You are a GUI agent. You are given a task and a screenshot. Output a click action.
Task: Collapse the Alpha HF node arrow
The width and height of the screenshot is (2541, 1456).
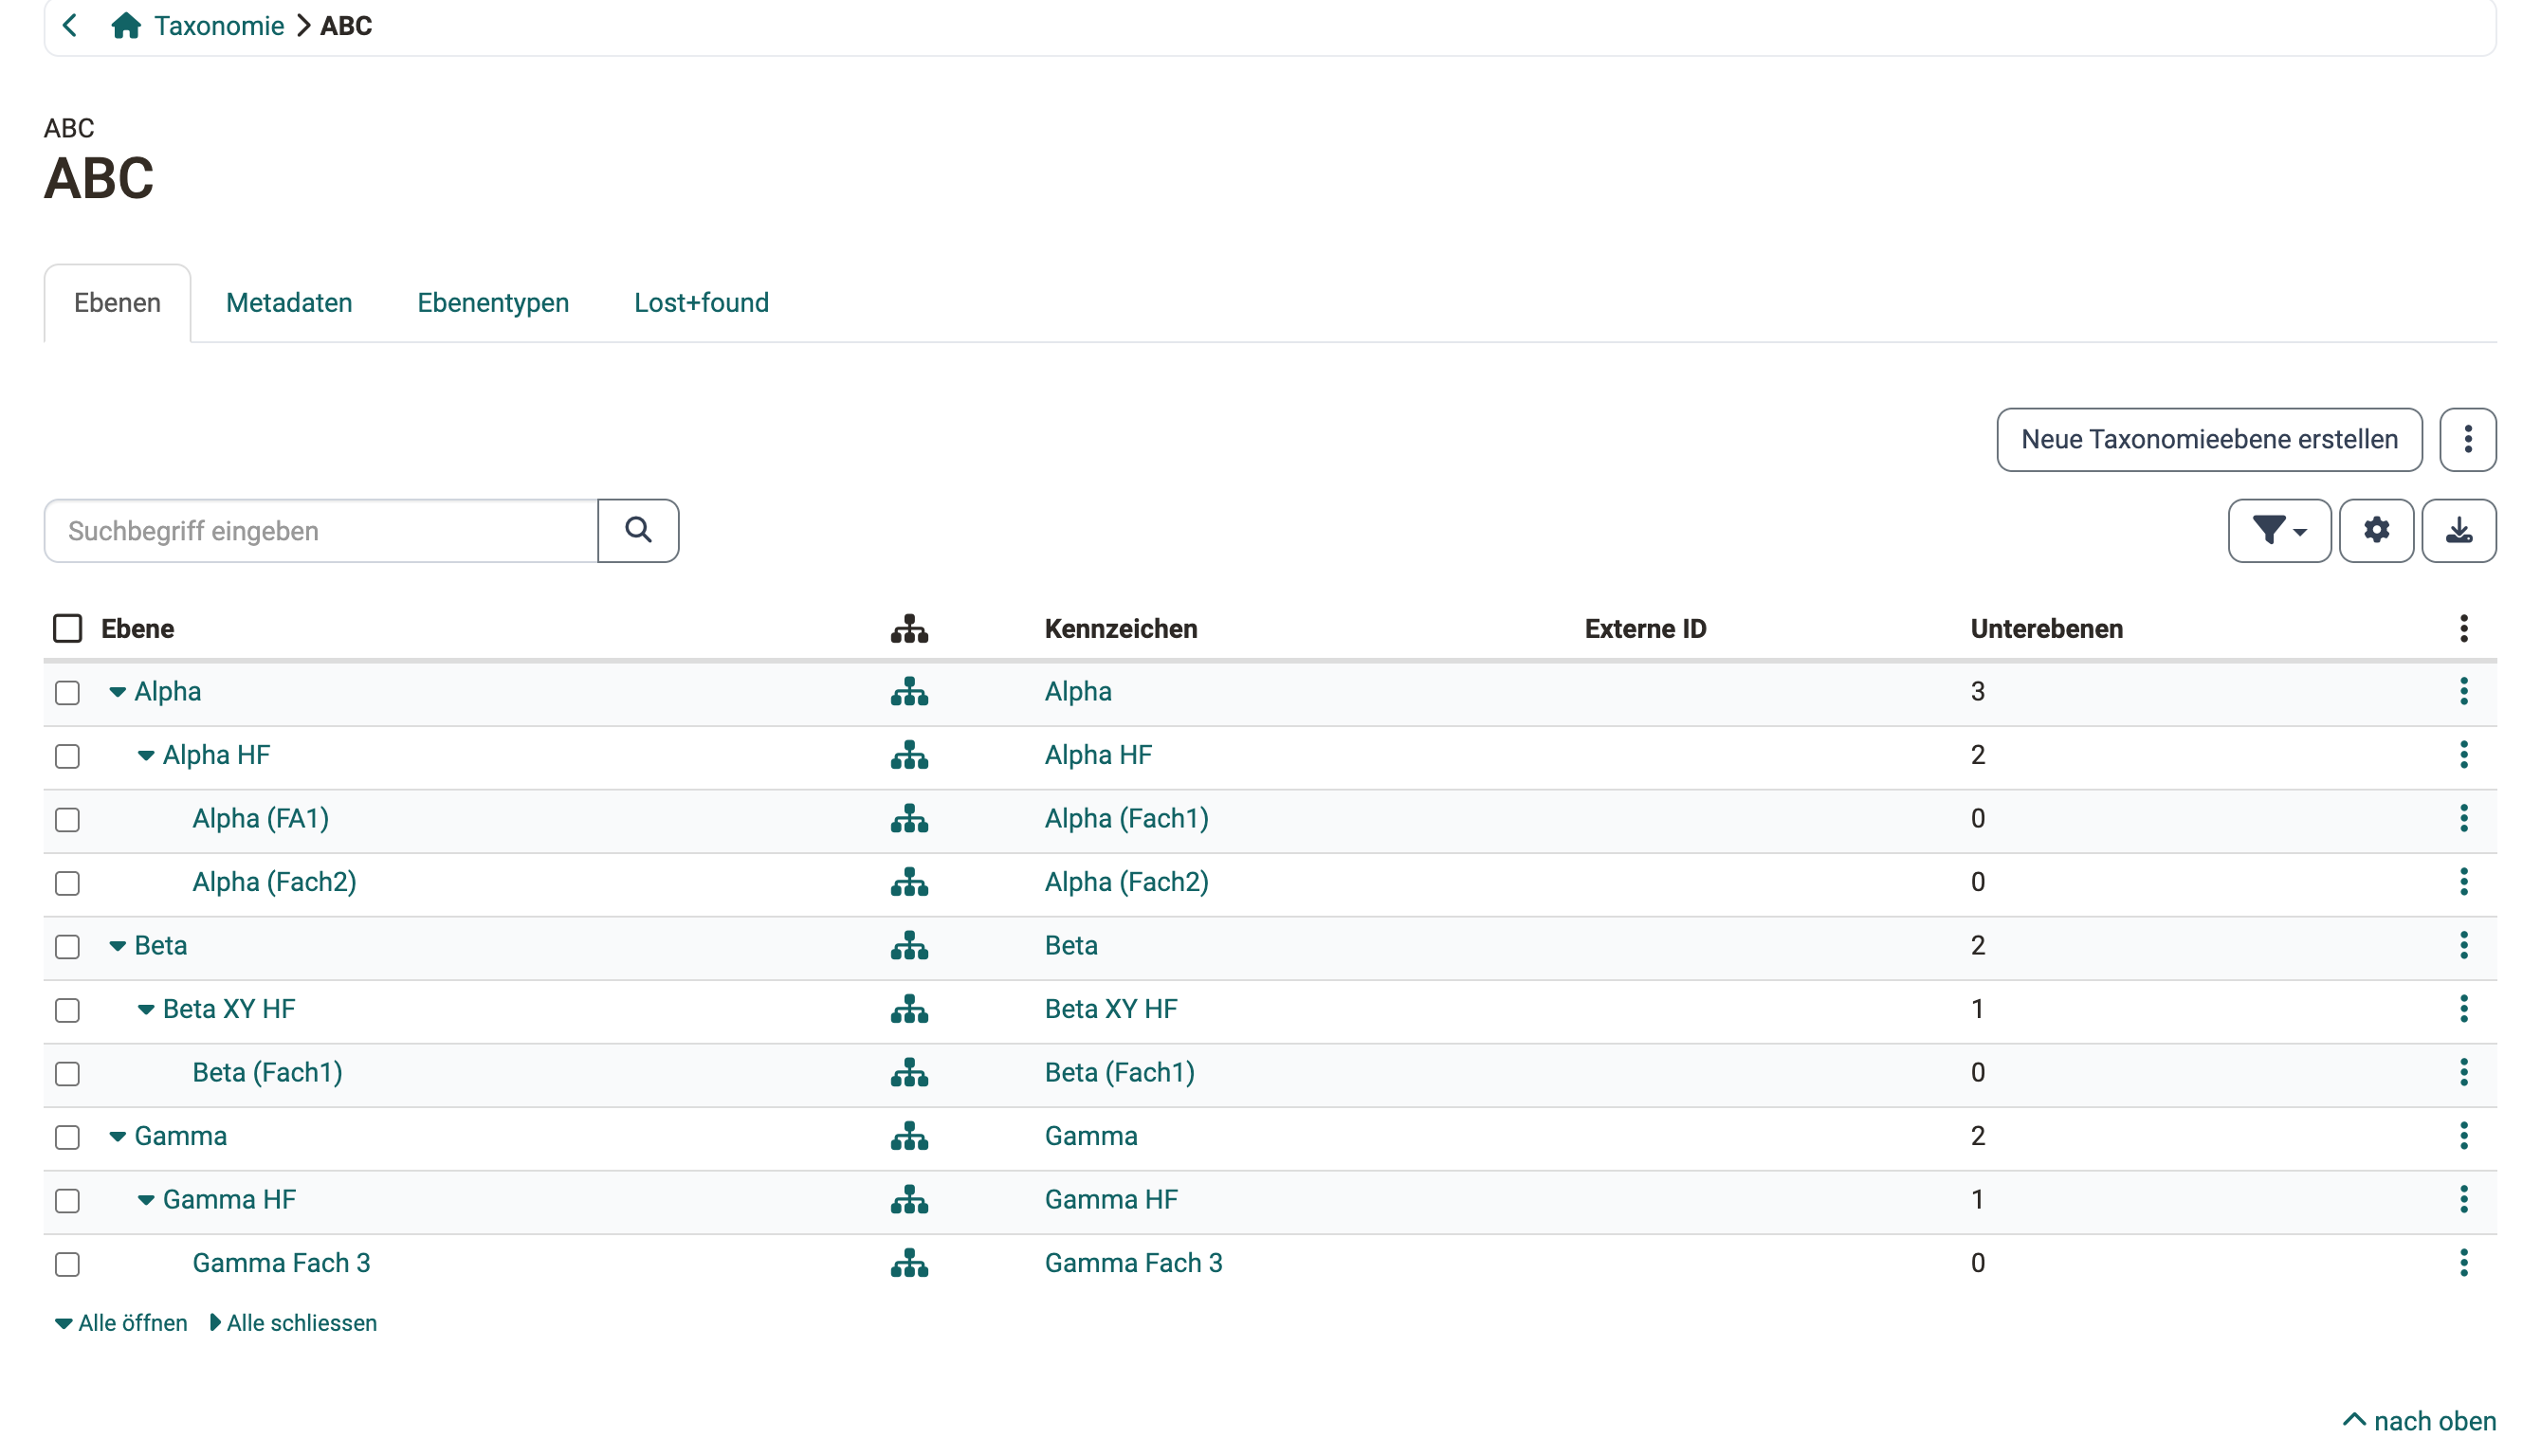coord(146,756)
